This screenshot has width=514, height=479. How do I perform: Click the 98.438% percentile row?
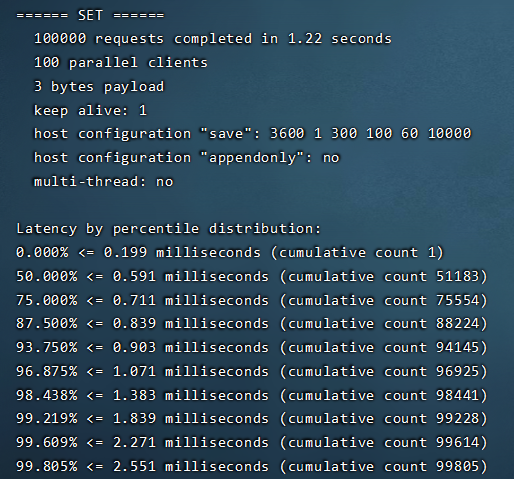pos(252,395)
